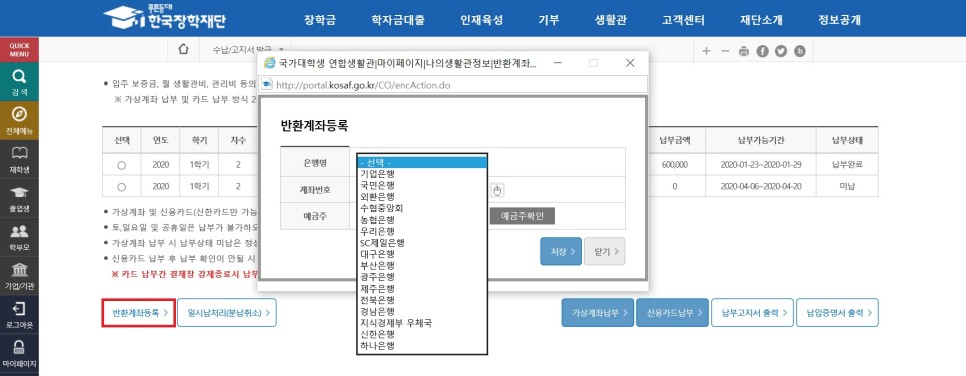Share page via Twitter icon
This screenshot has height=376, width=966.
[x=781, y=51]
